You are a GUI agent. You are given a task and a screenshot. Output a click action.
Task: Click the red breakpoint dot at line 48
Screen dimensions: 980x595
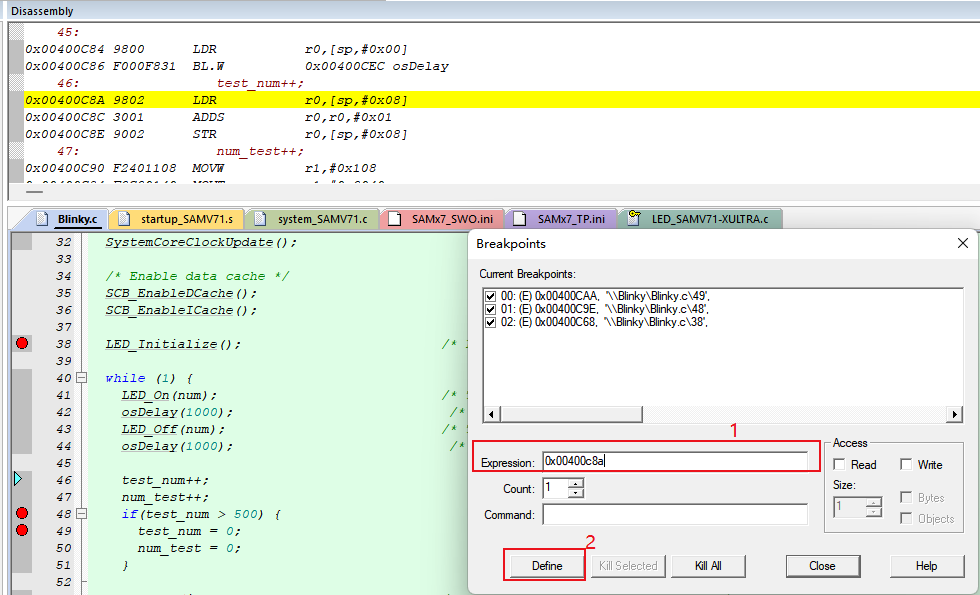22,514
